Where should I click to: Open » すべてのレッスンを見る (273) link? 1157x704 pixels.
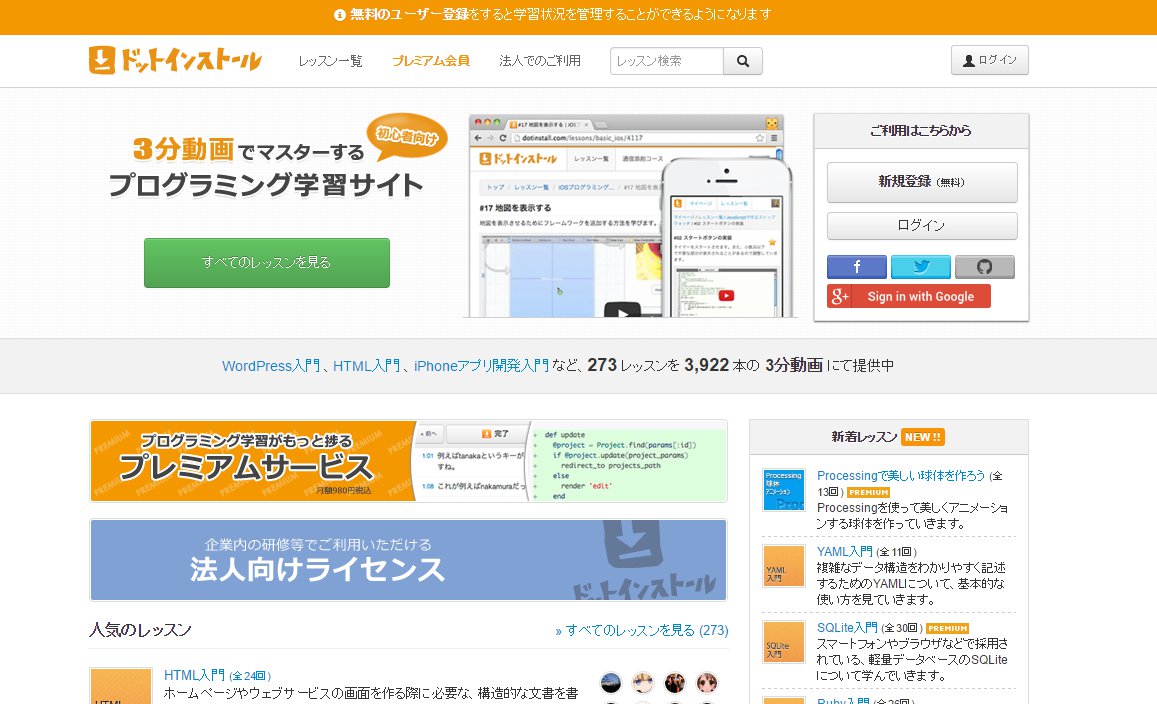pyautogui.click(x=642, y=630)
